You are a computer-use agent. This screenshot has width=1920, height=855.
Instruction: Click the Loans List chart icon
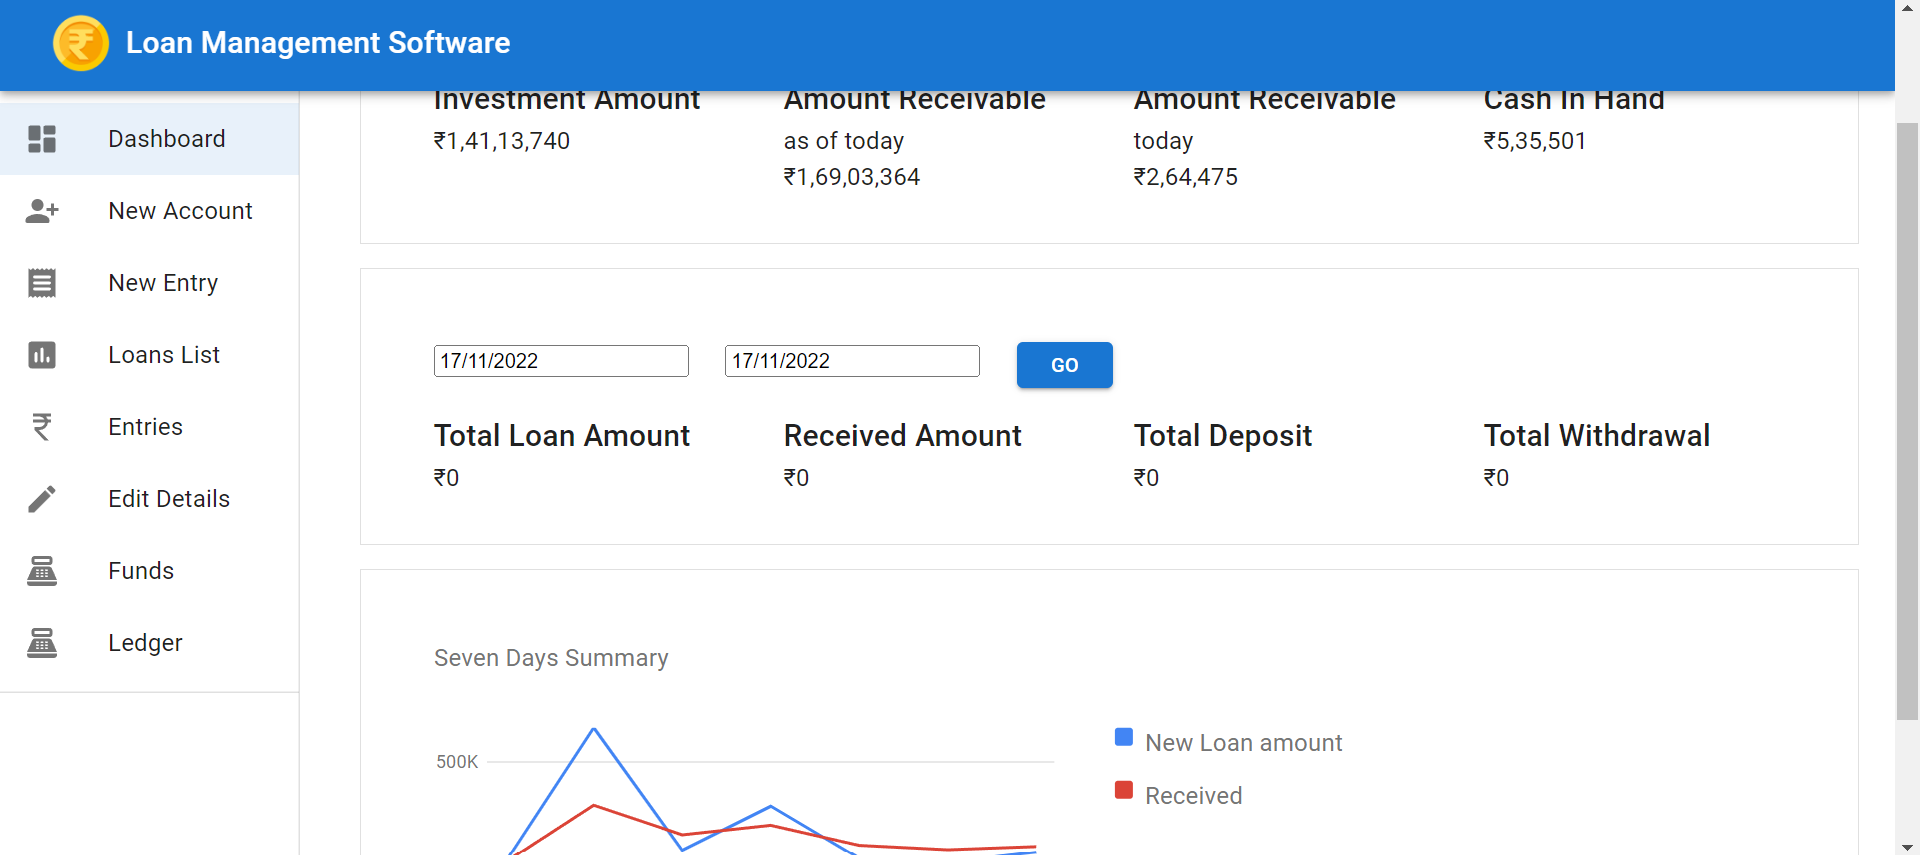click(42, 355)
